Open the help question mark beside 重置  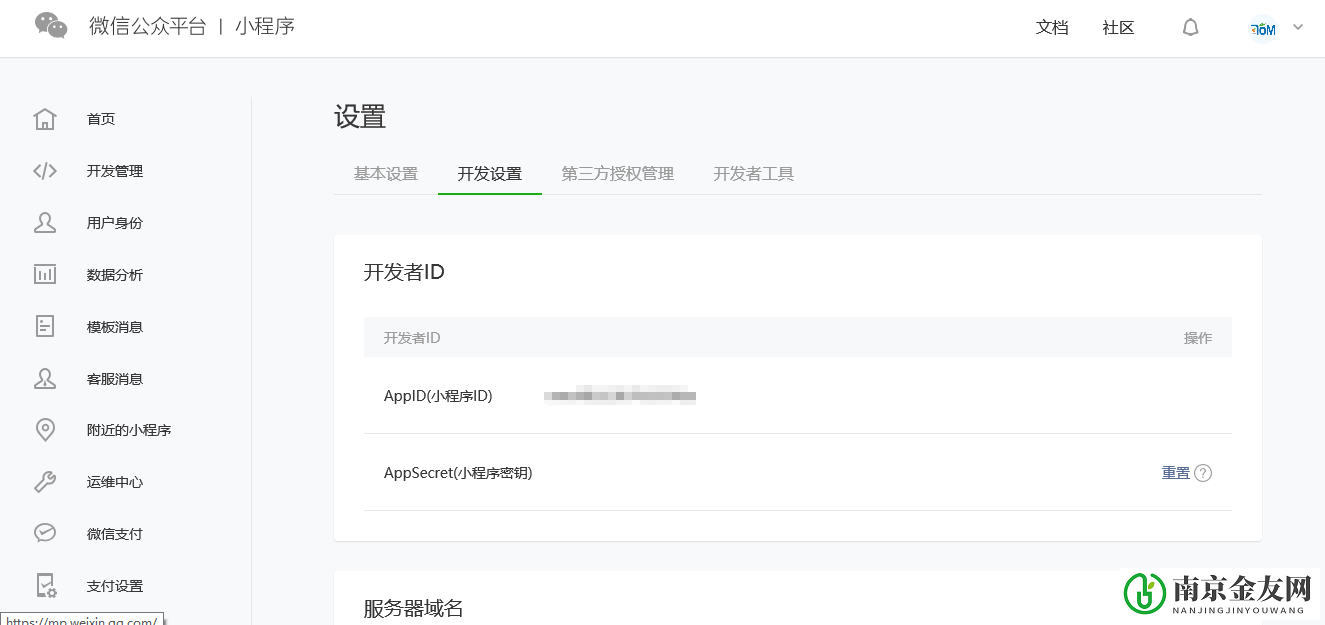pyautogui.click(x=1204, y=472)
